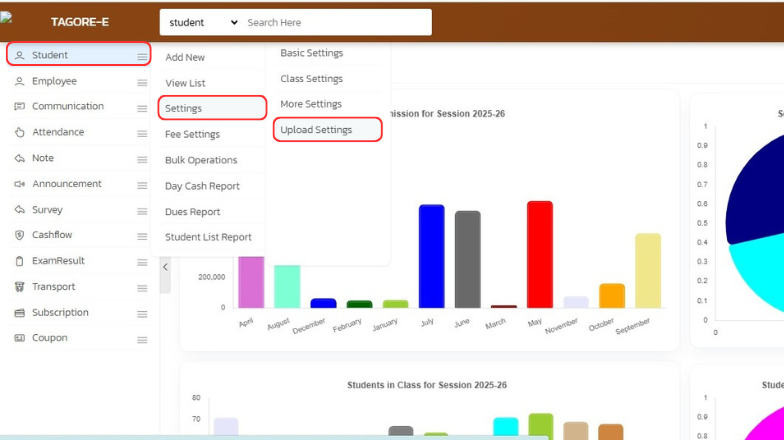Screen dimensions: 784x440
Task: Expand the Subscription menu hamburger
Action: (142, 313)
